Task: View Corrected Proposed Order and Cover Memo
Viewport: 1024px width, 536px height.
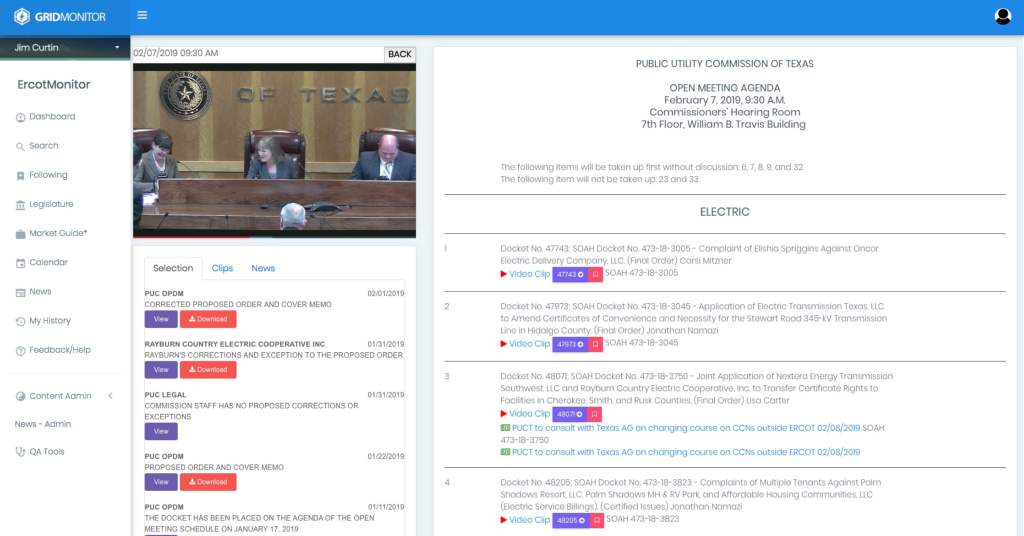Action: coord(161,319)
